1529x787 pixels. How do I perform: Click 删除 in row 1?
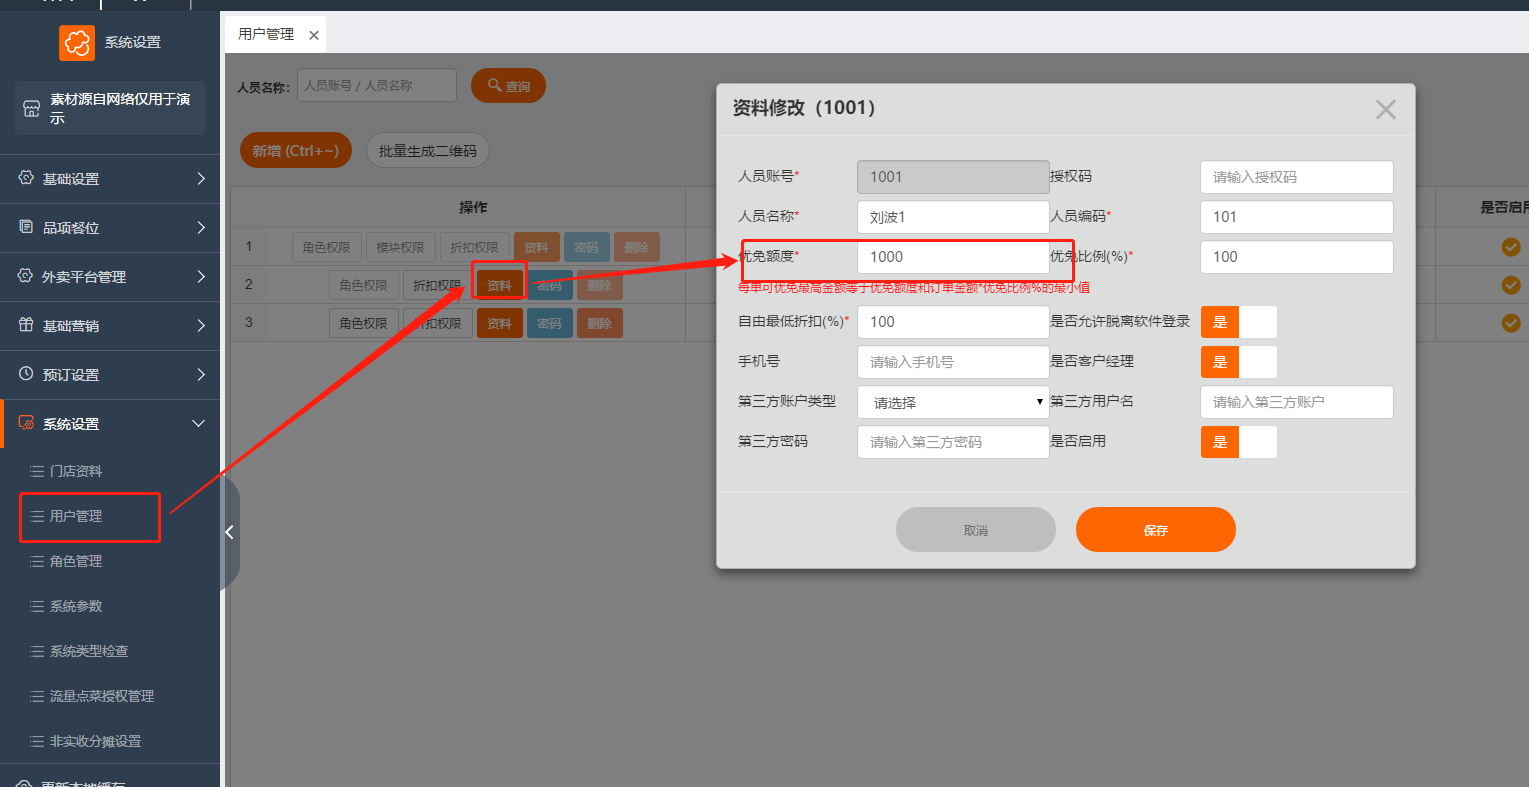(637, 247)
